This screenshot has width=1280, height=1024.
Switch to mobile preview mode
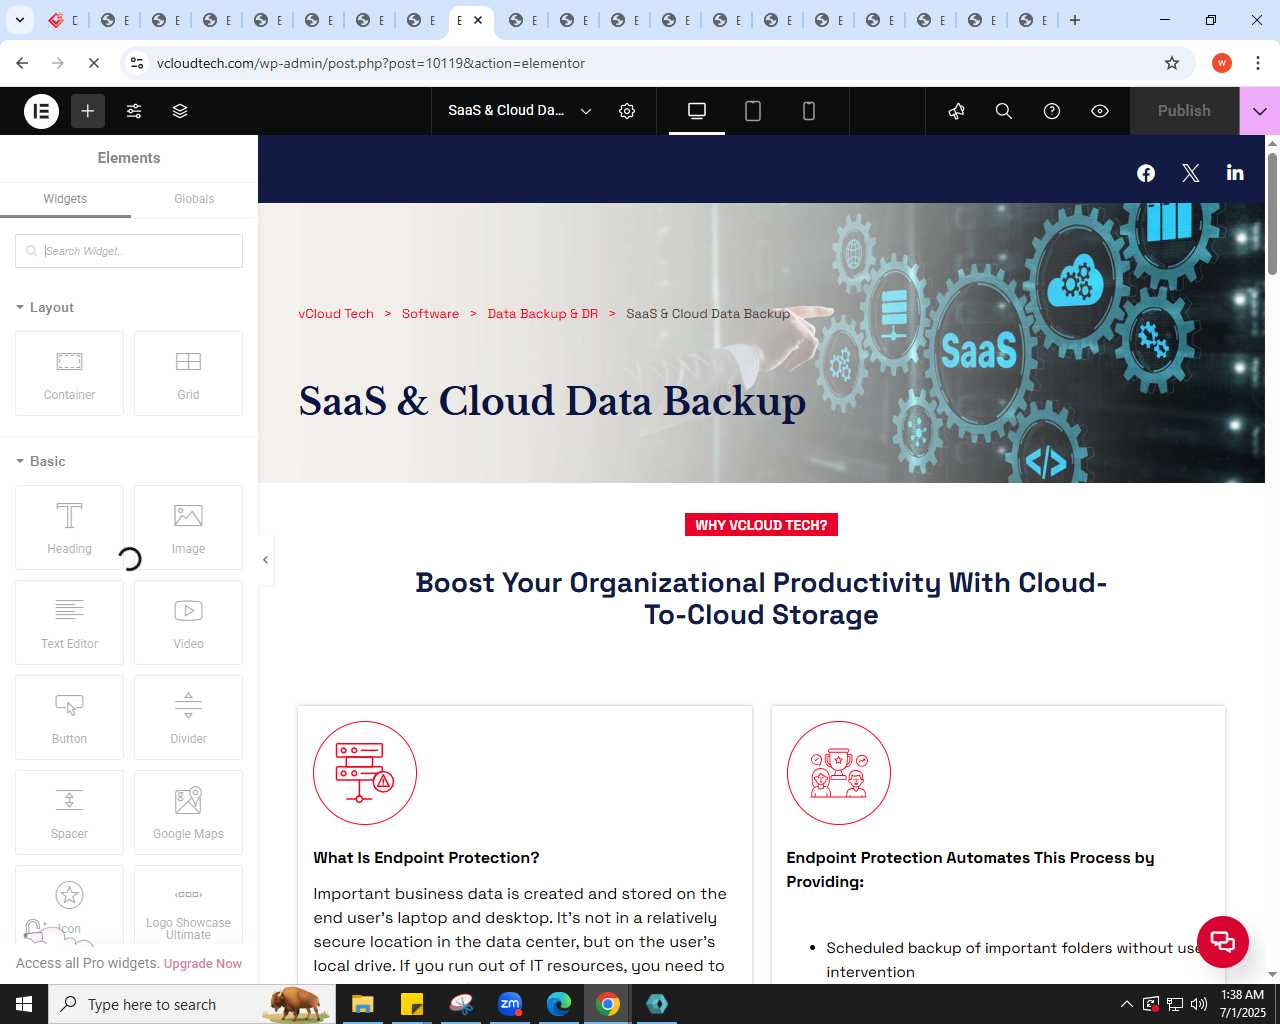[x=809, y=111]
